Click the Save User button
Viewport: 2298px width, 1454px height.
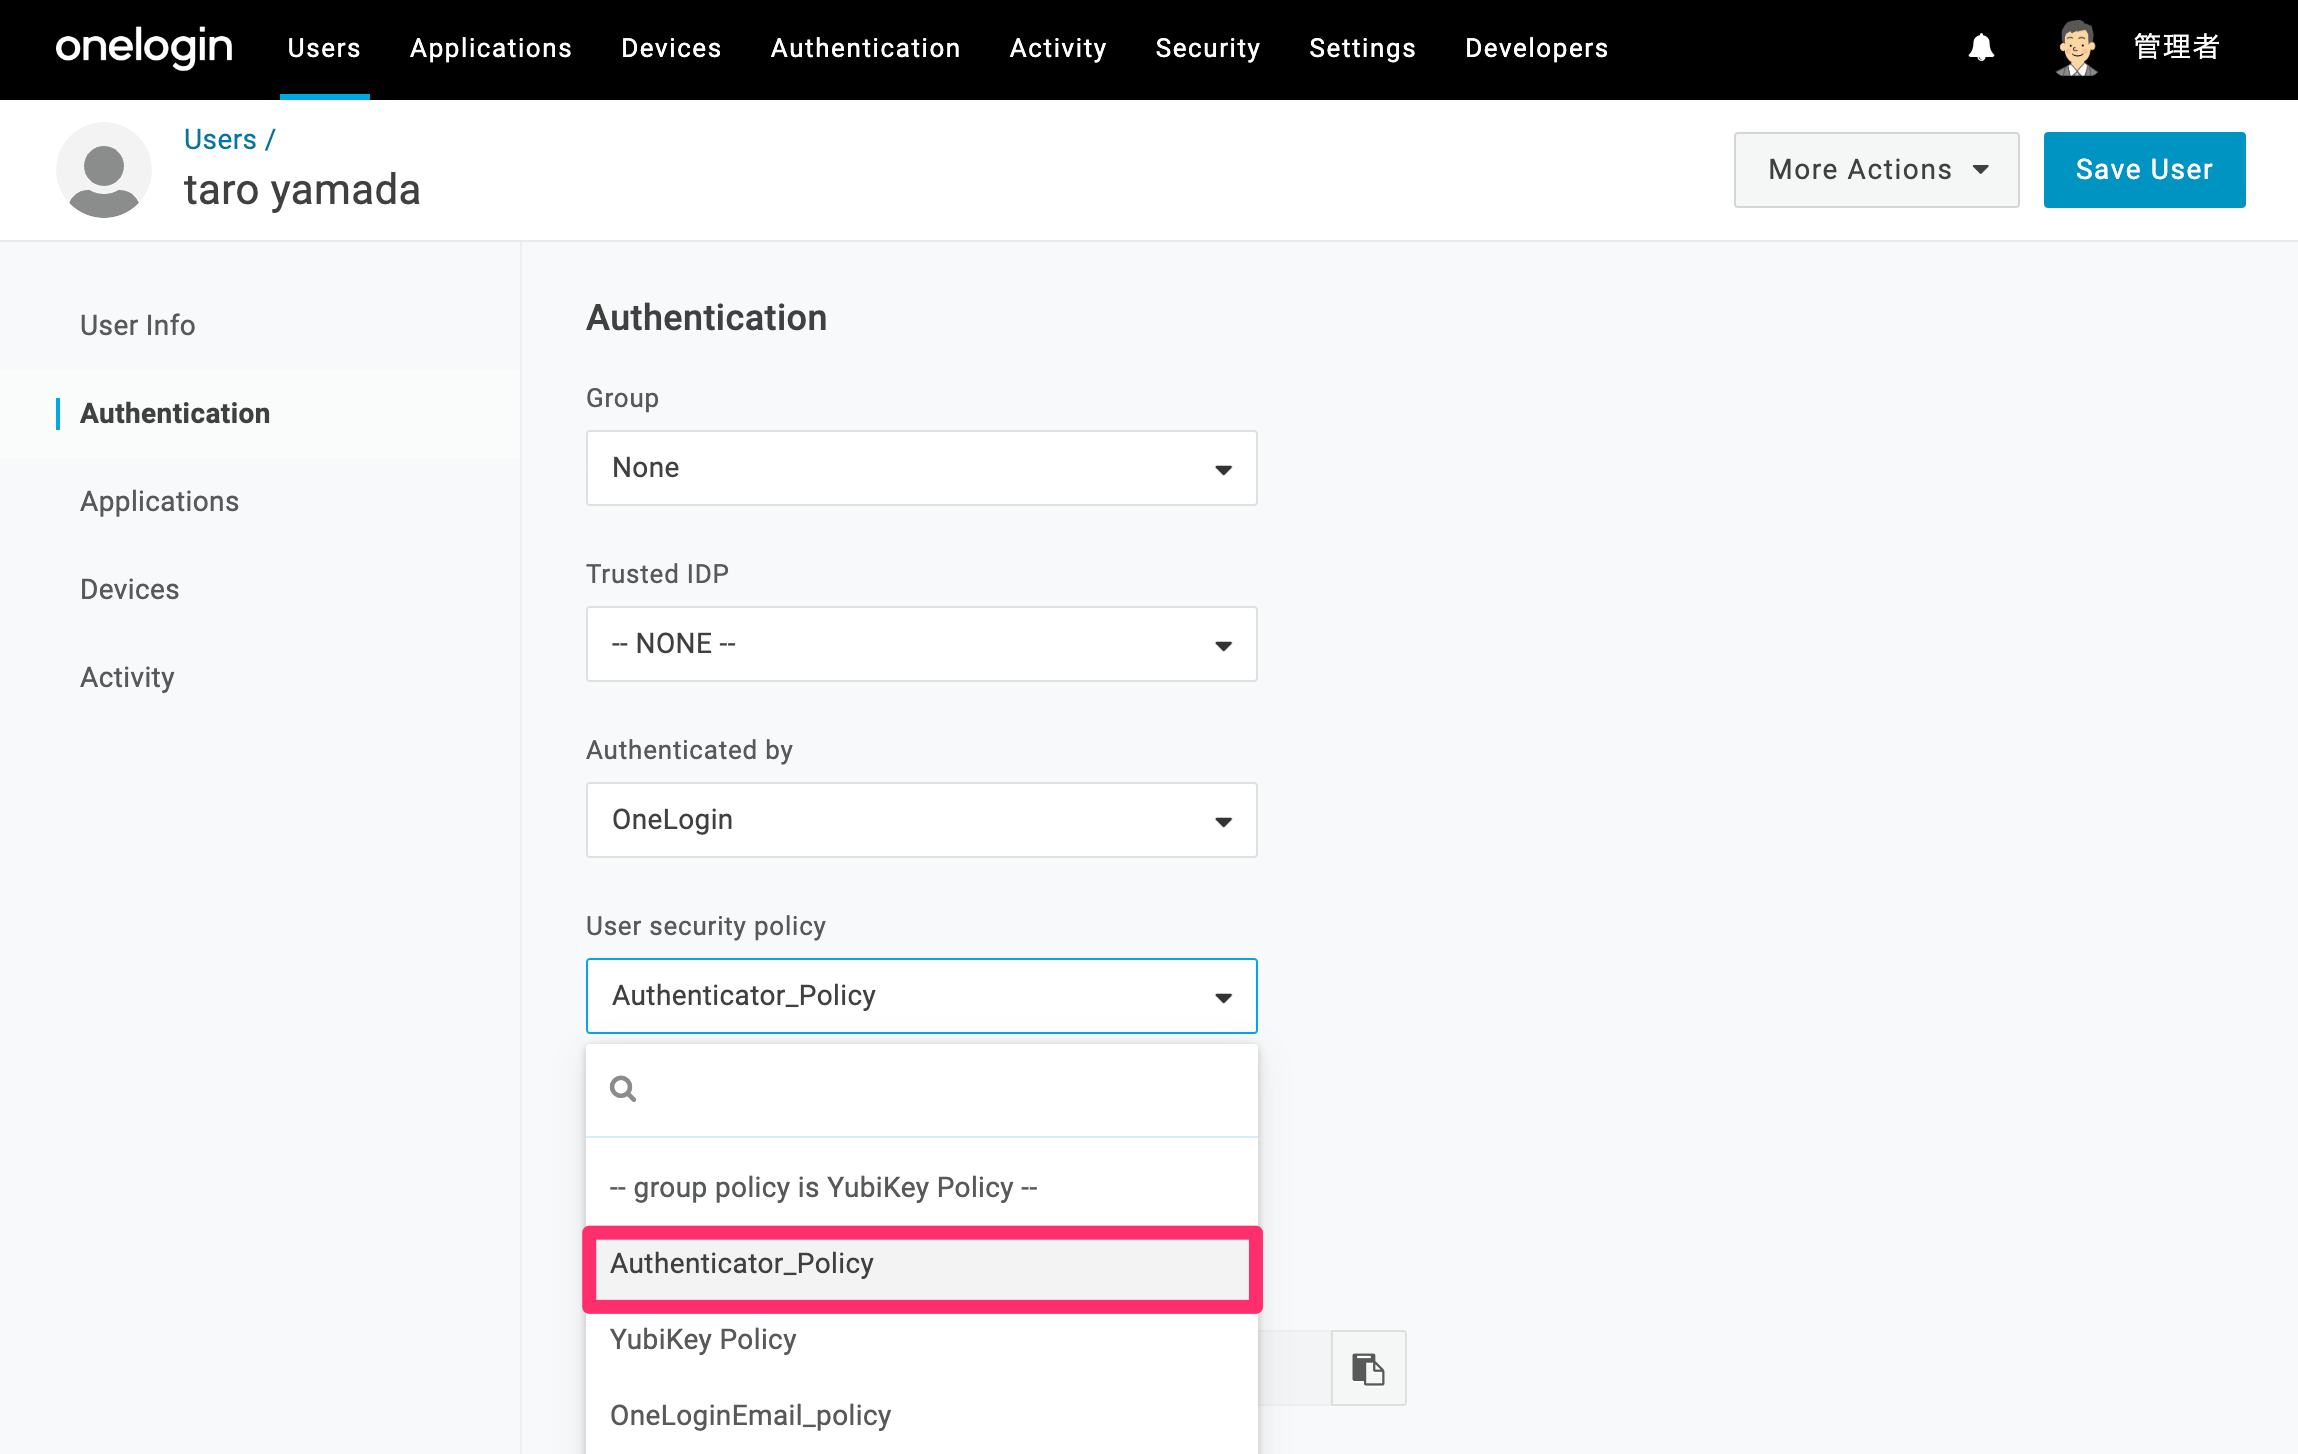pos(2144,170)
